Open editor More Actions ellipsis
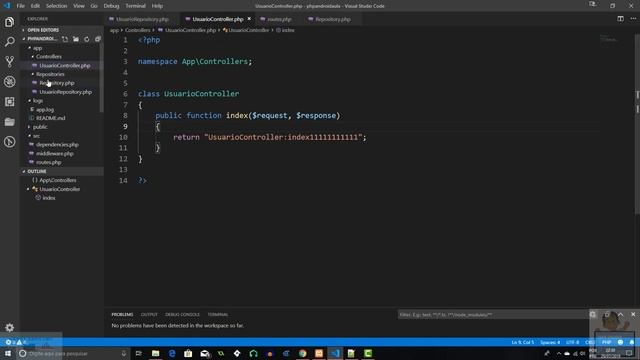Image resolution: width=640 pixels, height=360 pixels. pyautogui.click(x=633, y=19)
